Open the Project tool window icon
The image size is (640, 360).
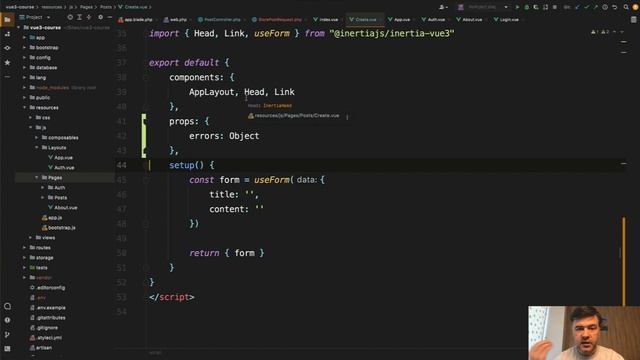[x=7, y=20]
